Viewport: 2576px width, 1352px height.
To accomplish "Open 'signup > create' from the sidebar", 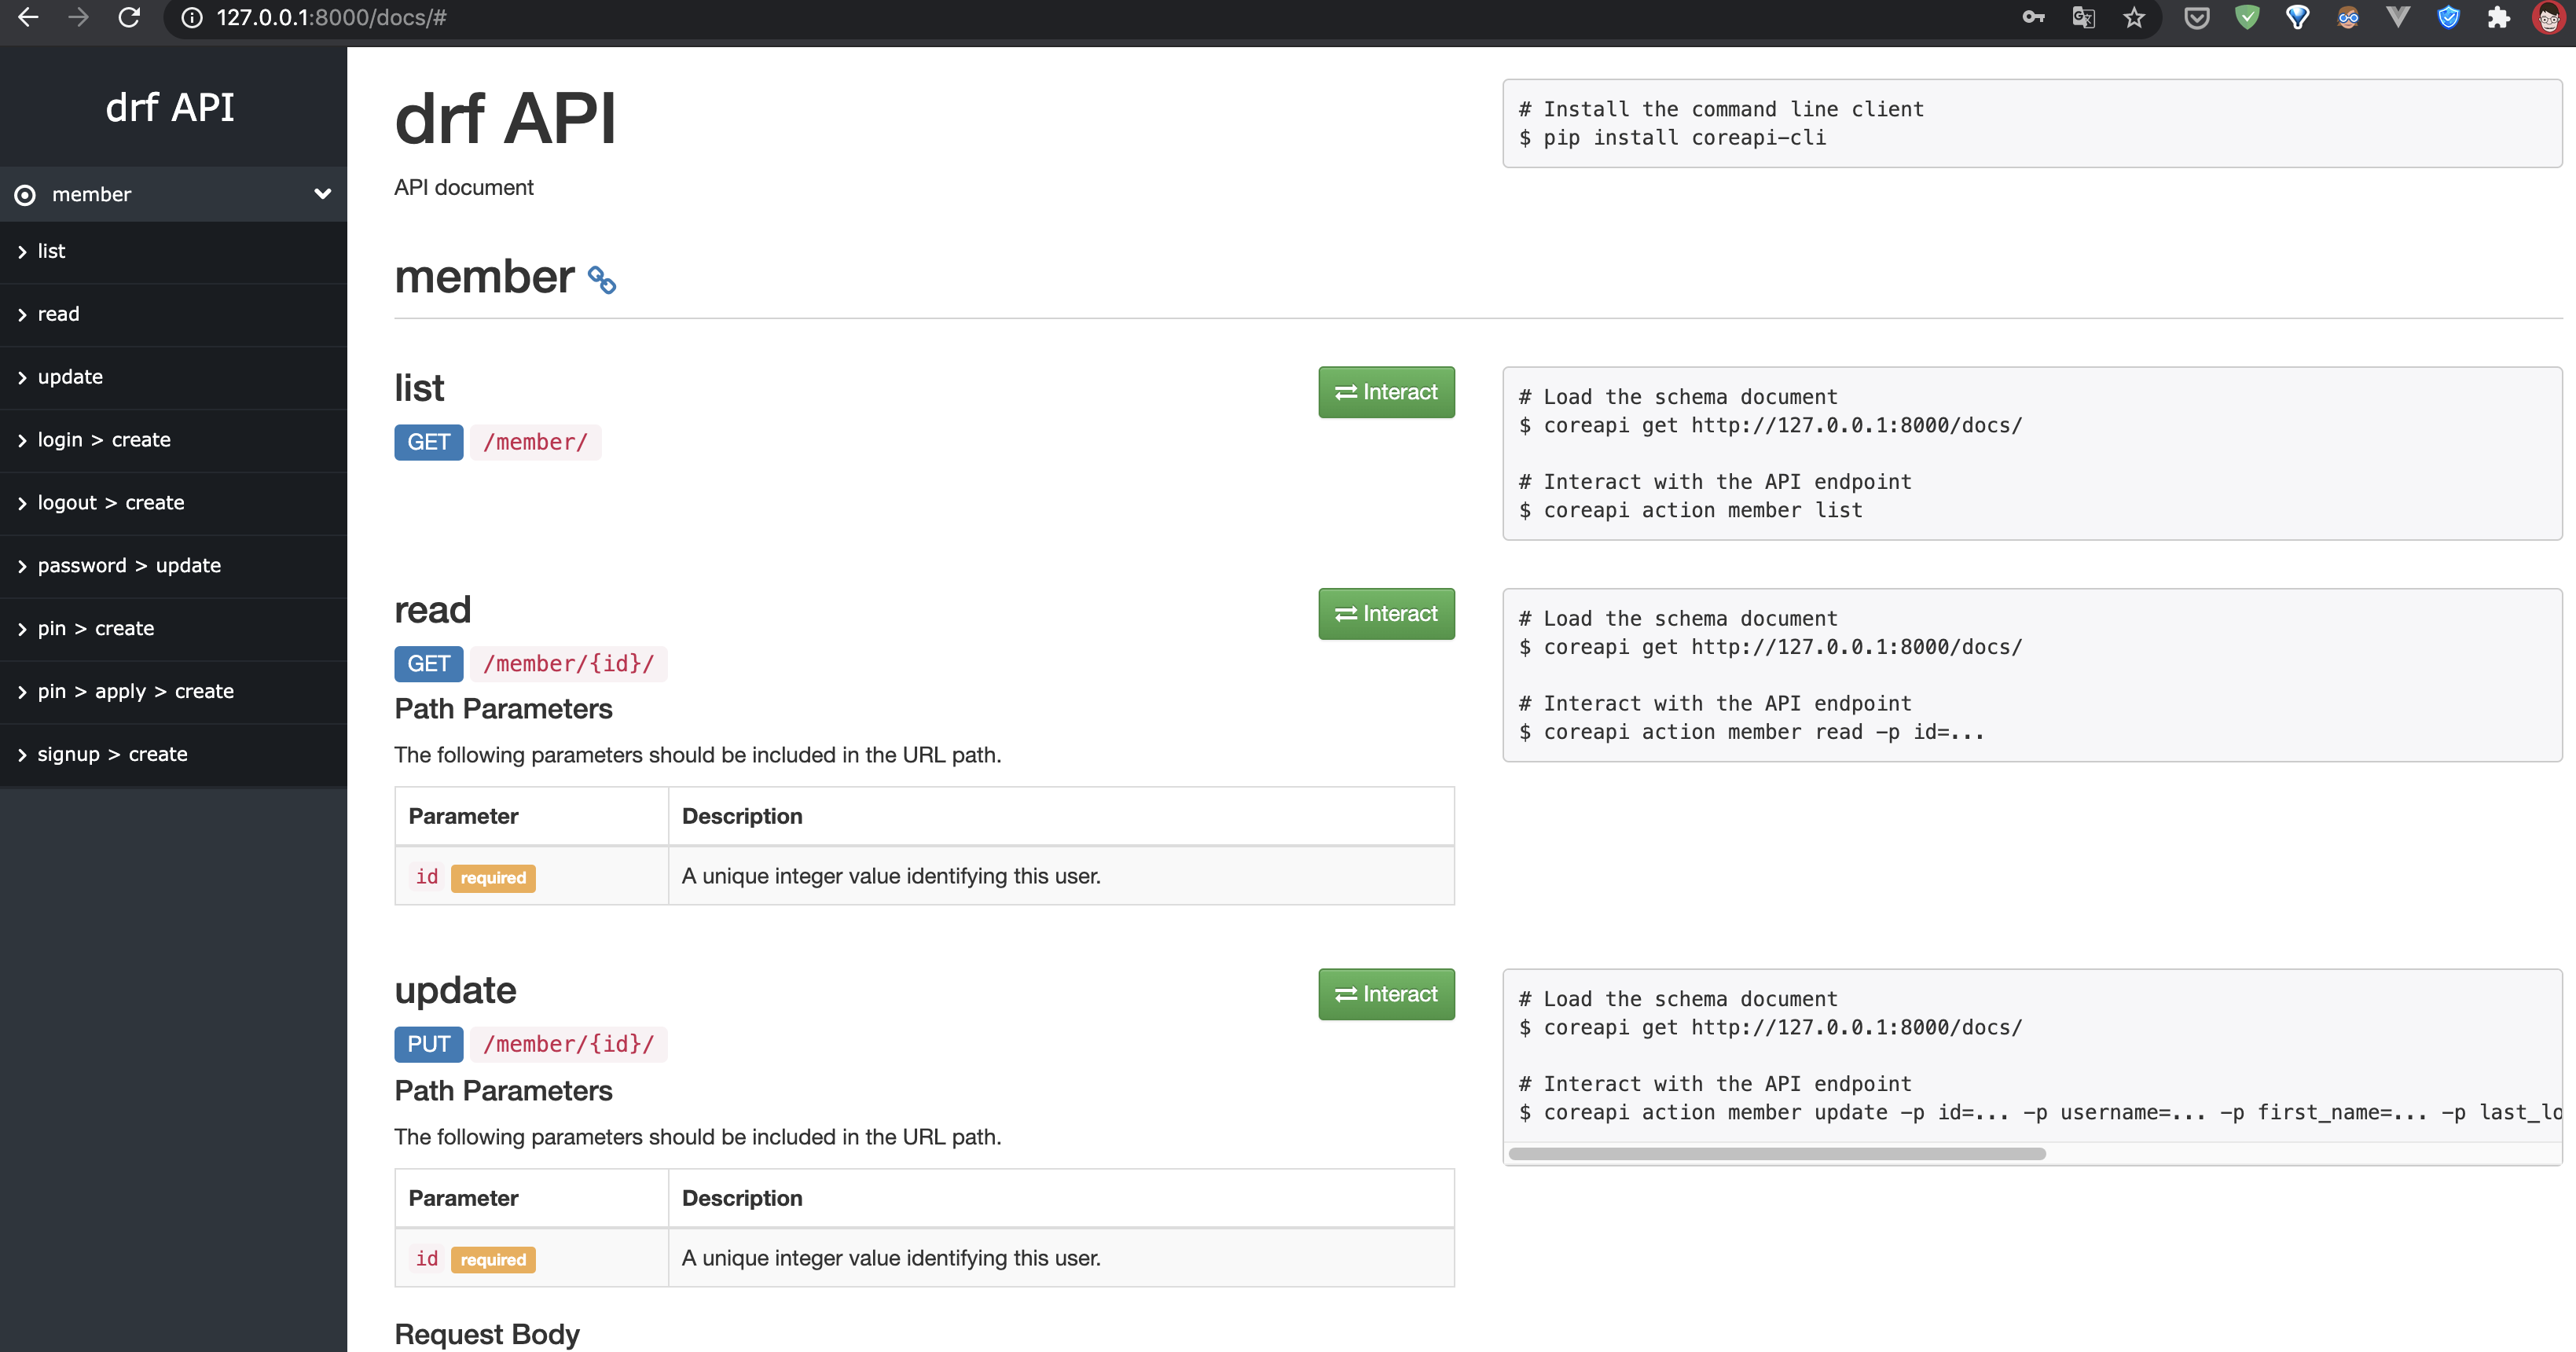I will tap(112, 754).
